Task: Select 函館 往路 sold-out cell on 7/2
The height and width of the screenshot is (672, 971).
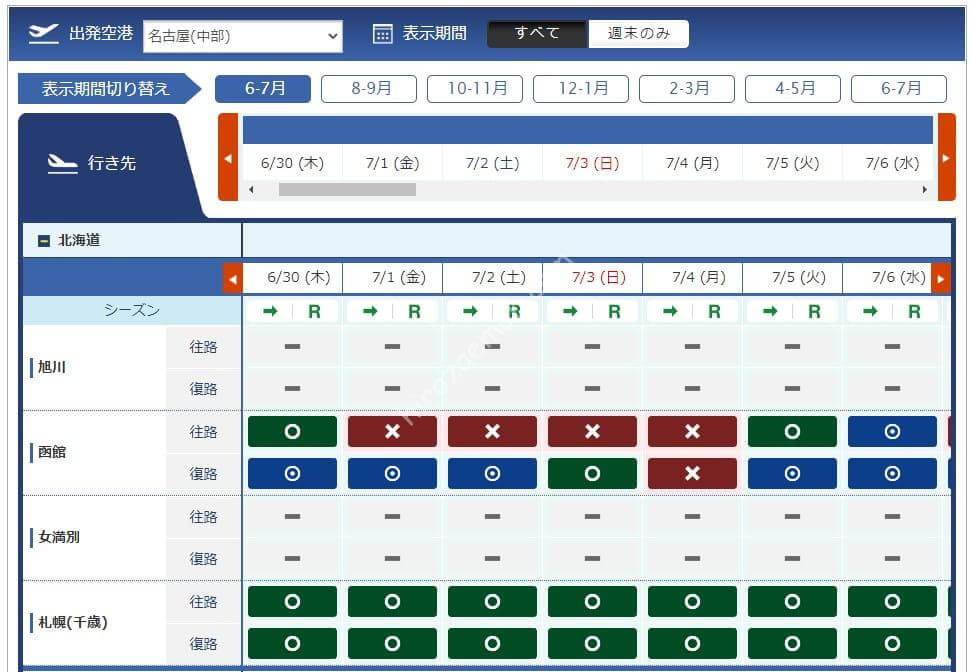Action: 492,432
